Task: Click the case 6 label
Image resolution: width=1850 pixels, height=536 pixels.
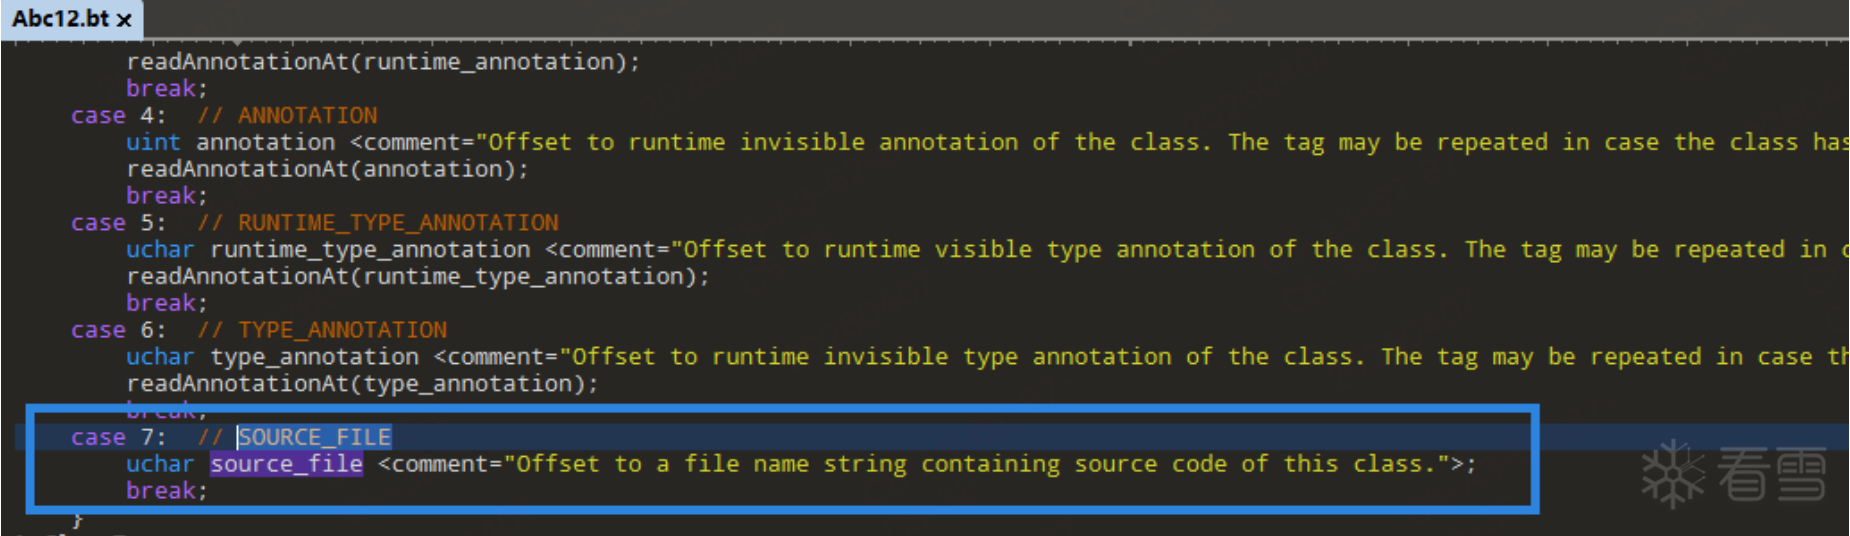Action: click(118, 330)
